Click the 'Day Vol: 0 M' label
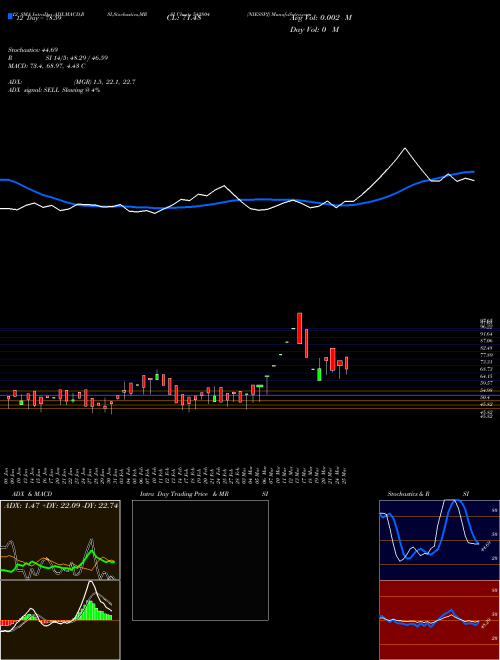Image resolution: width=500 pixels, height=660 pixels. [x=314, y=30]
